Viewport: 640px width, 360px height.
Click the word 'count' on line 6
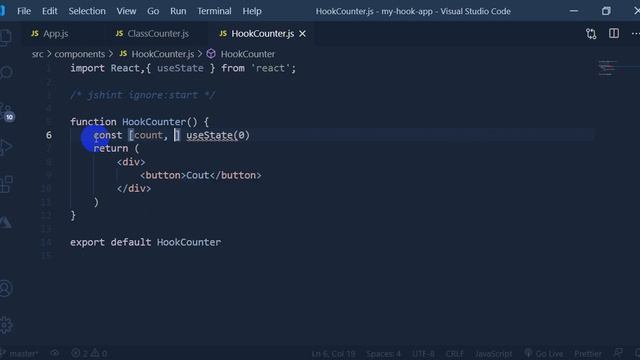(x=148, y=135)
